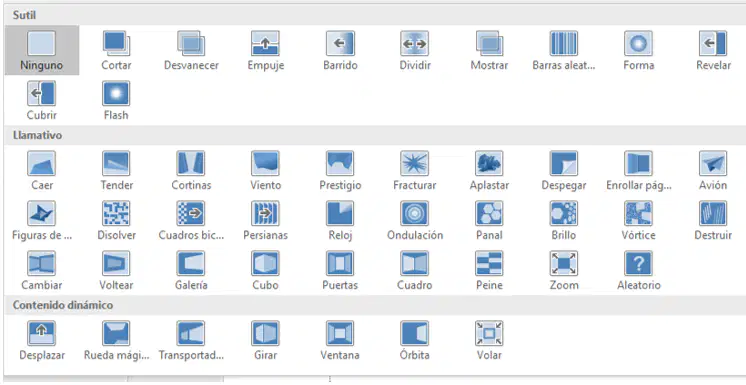Viewport: 746px width, 385px height.
Task: Select the Mostrar transition
Action: pyautogui.click(x=489, y=50)
